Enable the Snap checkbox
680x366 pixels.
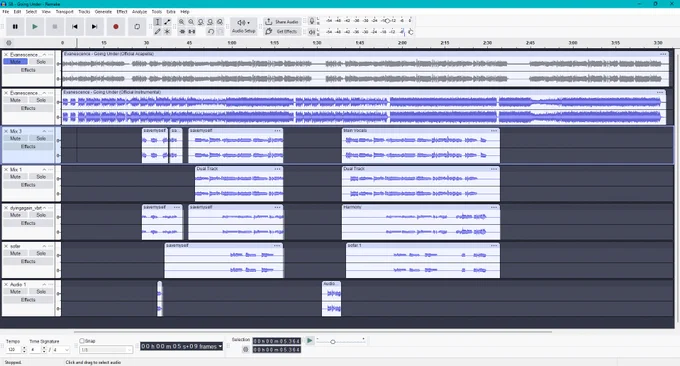coord(82,341)
